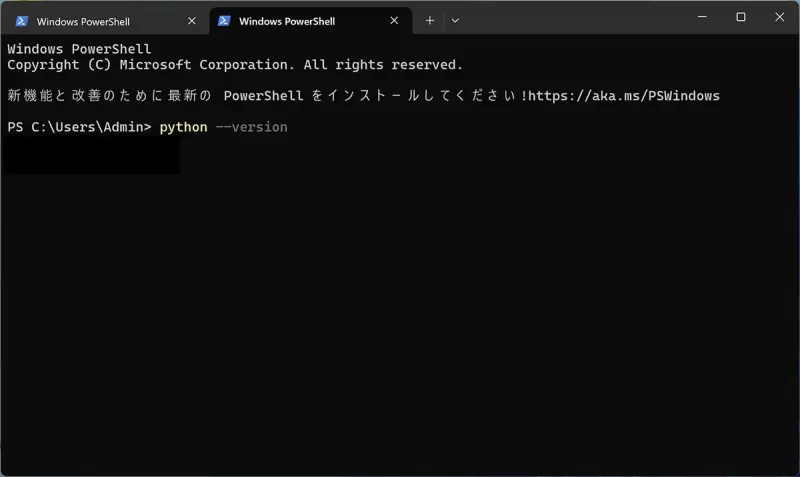Click the PS C:\Users\Admin> prompt text
Viewport: 800px width, 477px height.
click(x=79, y=127)
